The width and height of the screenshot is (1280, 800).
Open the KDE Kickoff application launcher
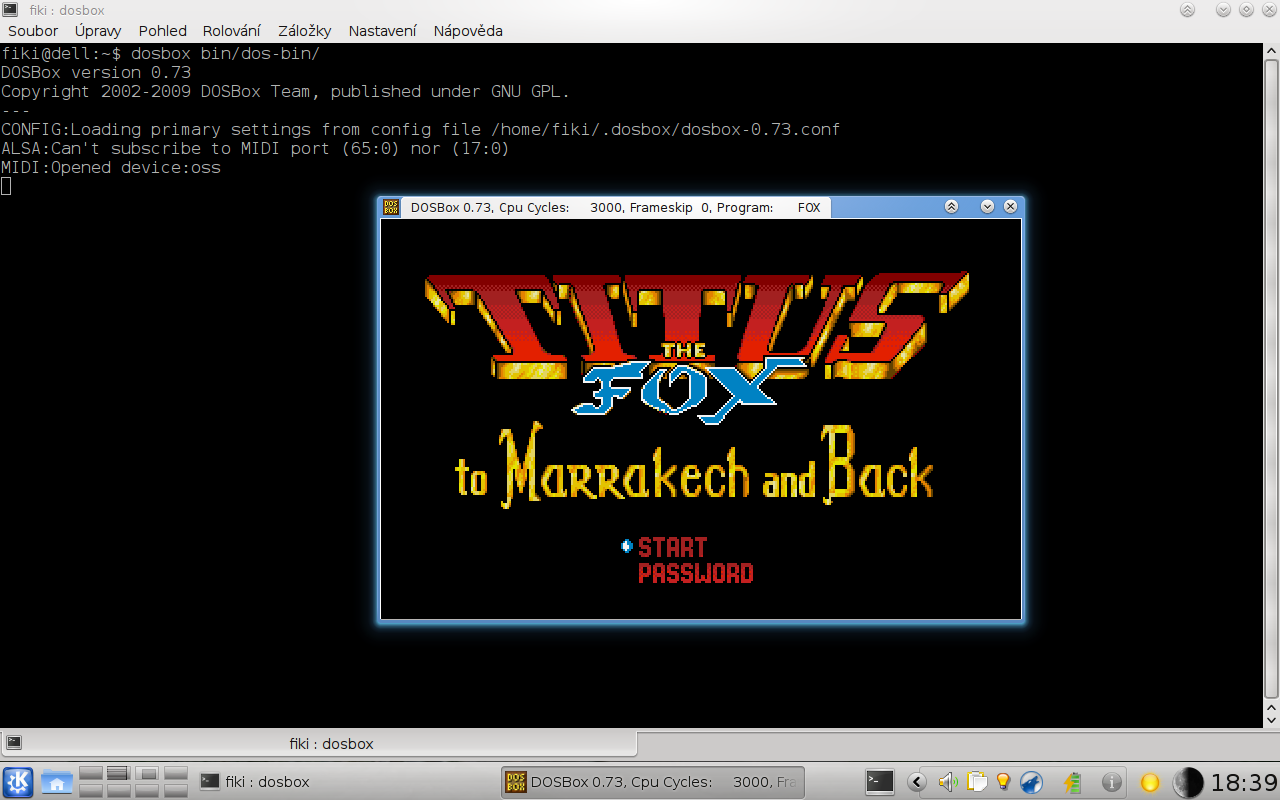tap(18, 782)
